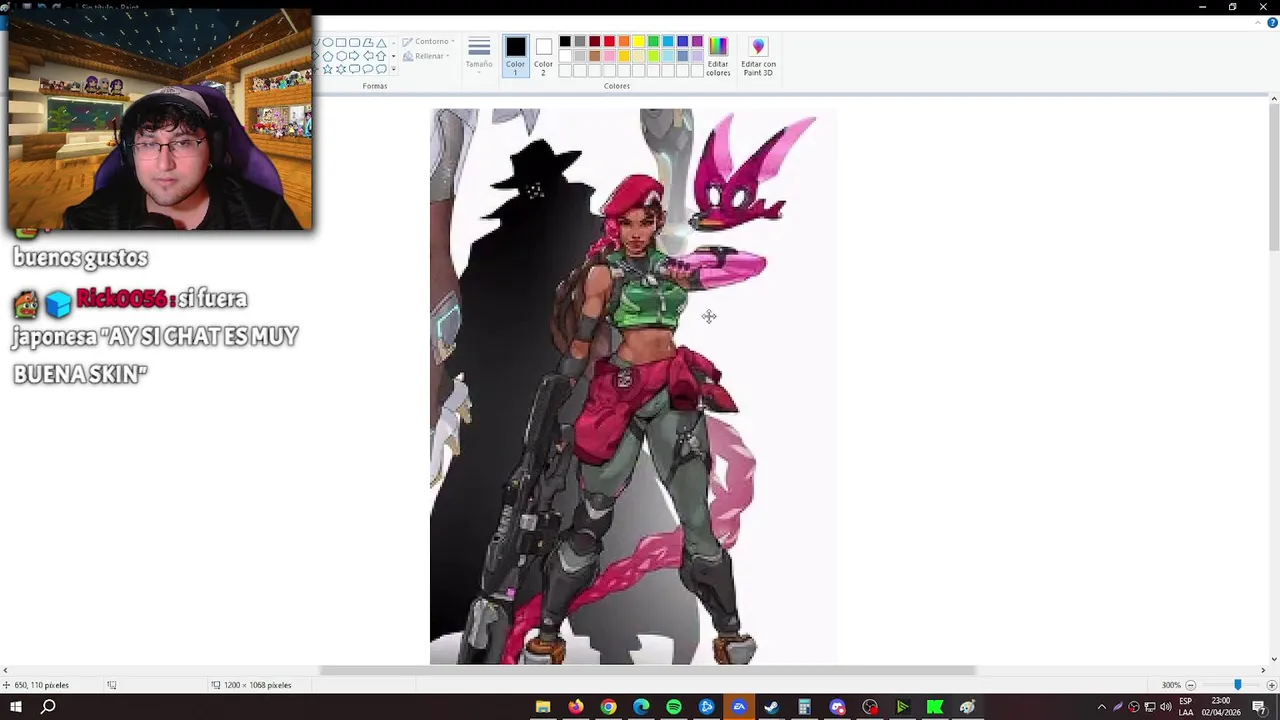This screenshot has width=1280, height=720.
Task: Pick the pink color swatch
Action: coord(609,56)
